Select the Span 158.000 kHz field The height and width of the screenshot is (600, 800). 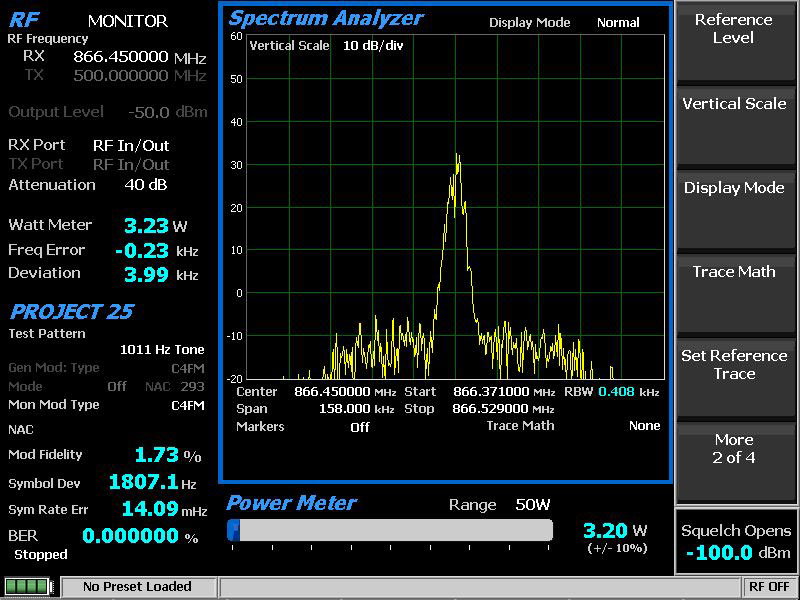pos(328,409)
